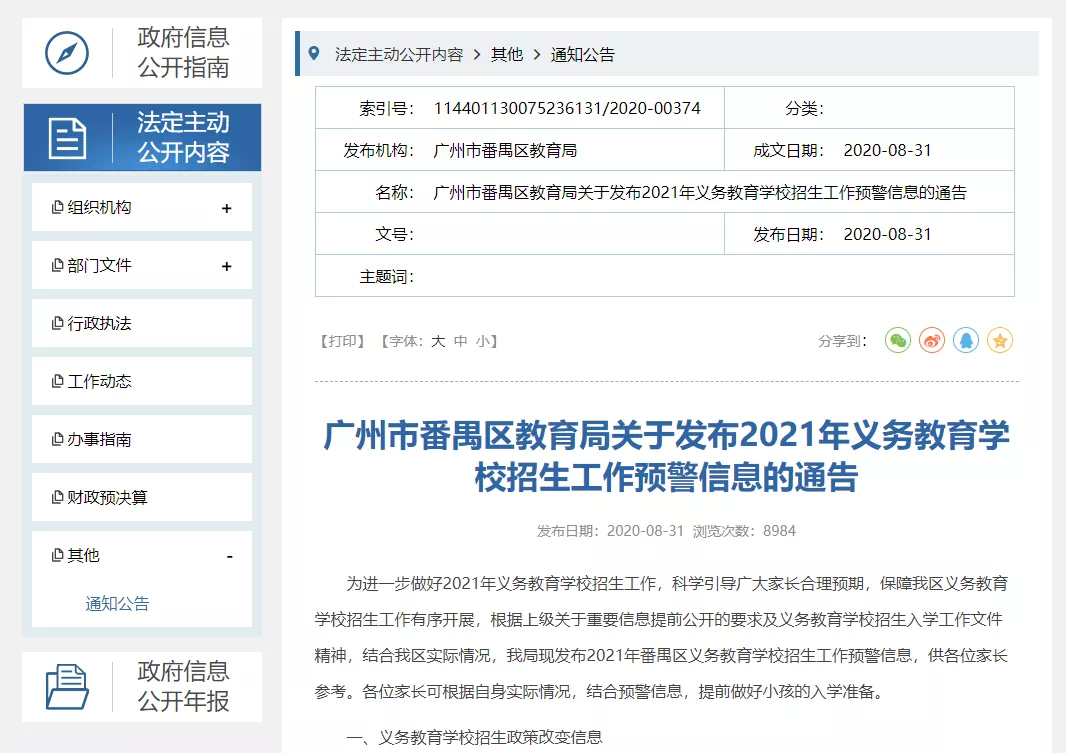Share article to Weibo icon
Image resolution: width=1066 pixels, height=753 pixels.
pos(932,341)
